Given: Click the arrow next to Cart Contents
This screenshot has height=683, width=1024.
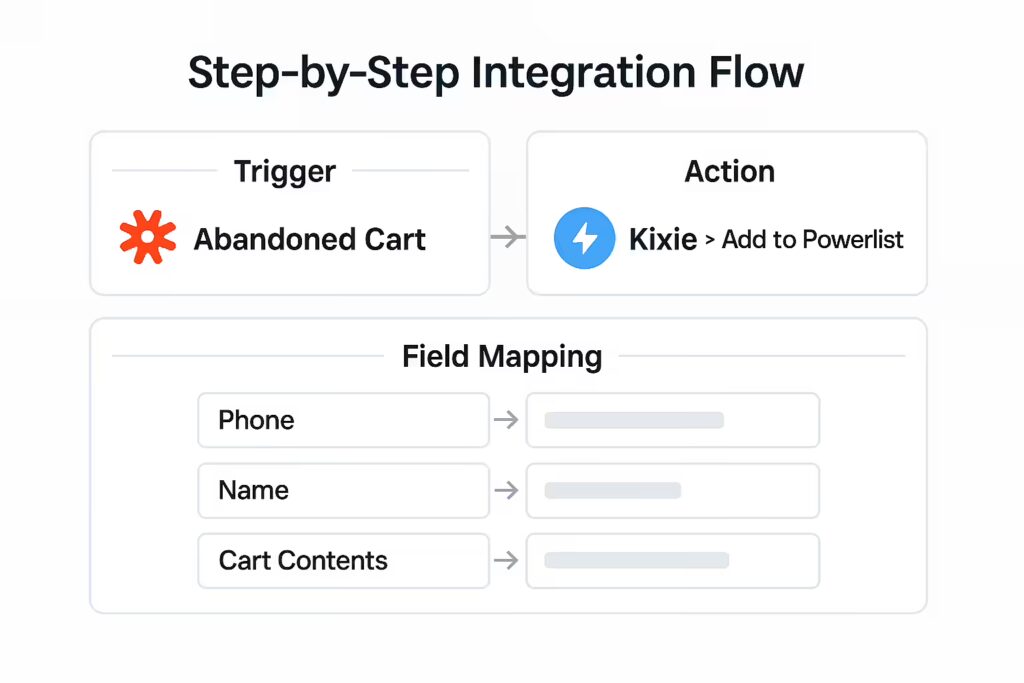Looking at the screenshot, I should coord(506,560).
